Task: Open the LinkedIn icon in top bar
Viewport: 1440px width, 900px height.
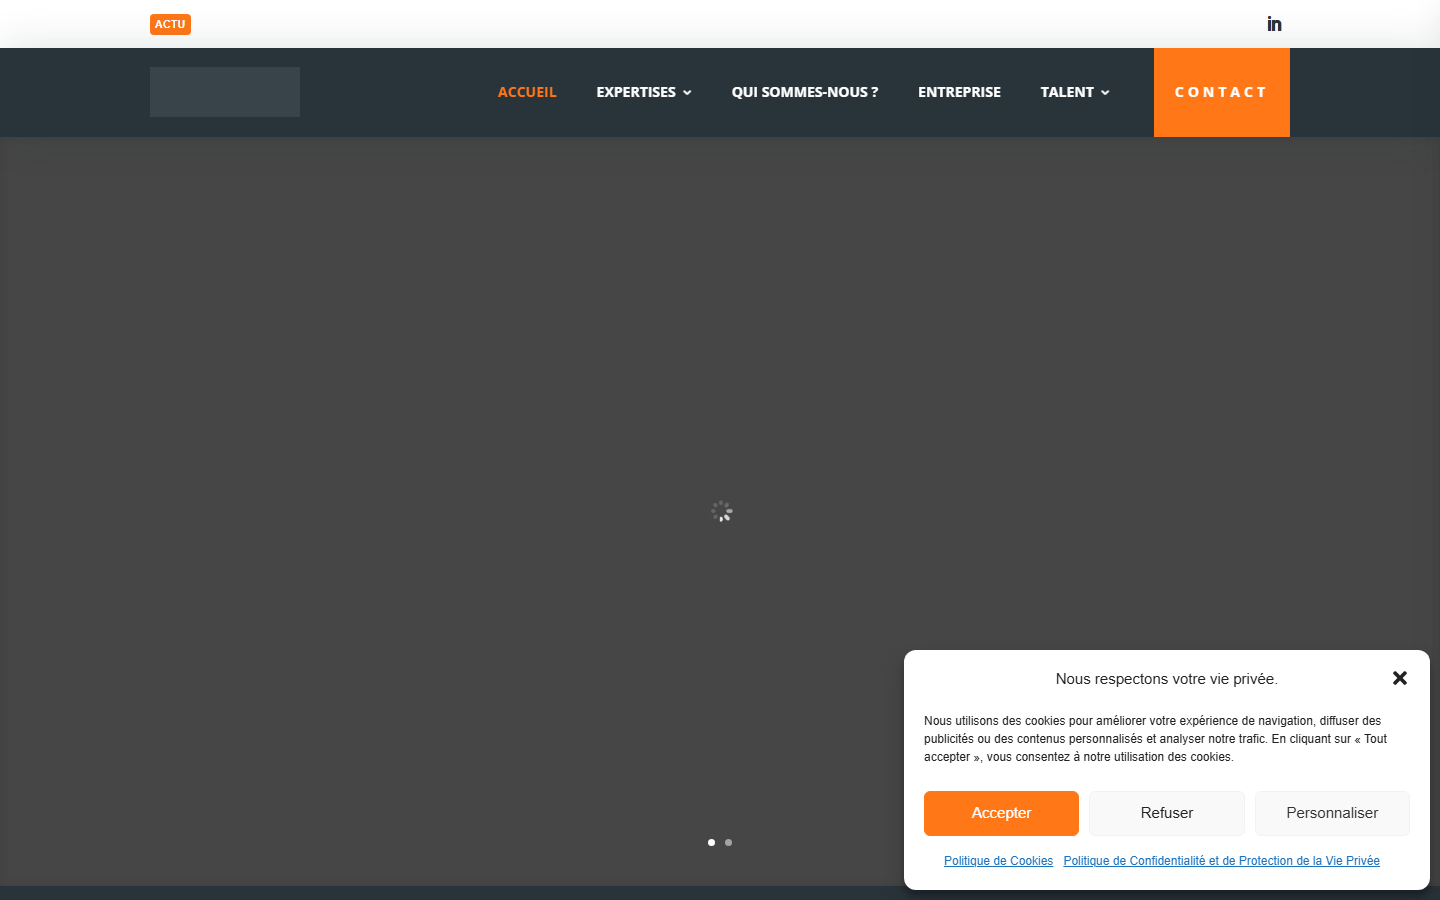Action: pos(1274,24)
